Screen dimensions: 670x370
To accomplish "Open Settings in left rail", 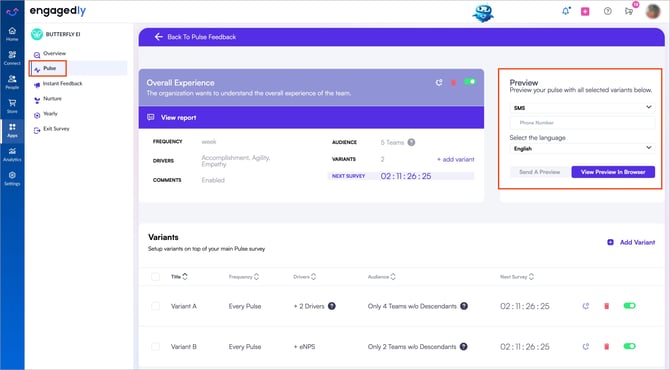I will point(12,178).
